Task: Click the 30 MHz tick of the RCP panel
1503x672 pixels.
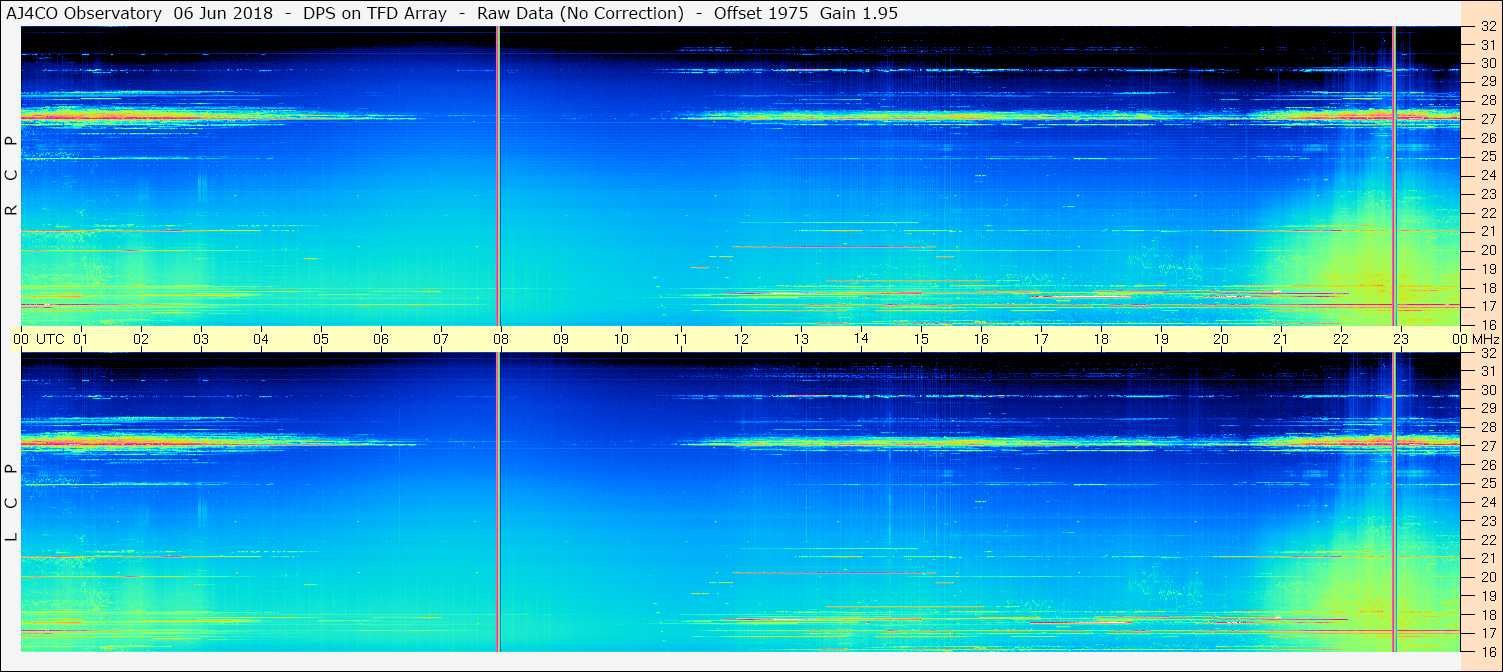Action: [1487, 63]
